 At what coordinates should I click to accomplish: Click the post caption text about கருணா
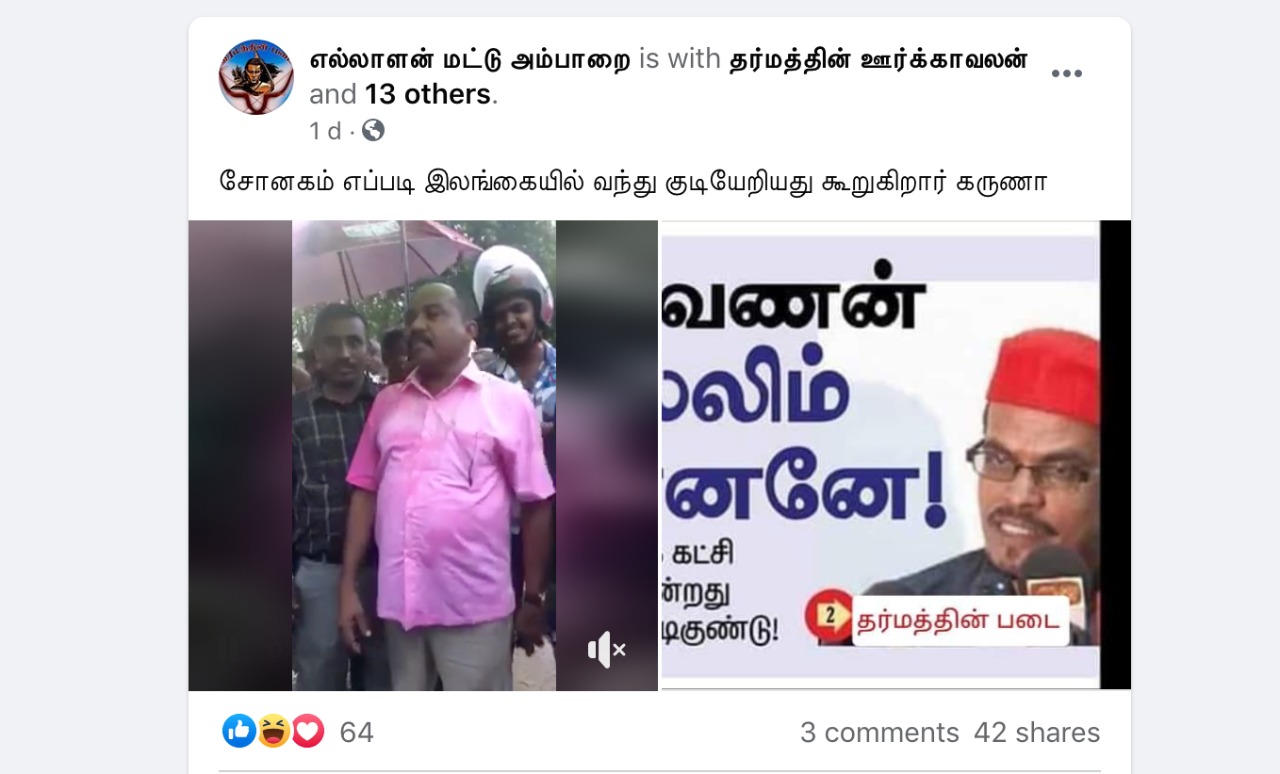click(x=633, y=183)
